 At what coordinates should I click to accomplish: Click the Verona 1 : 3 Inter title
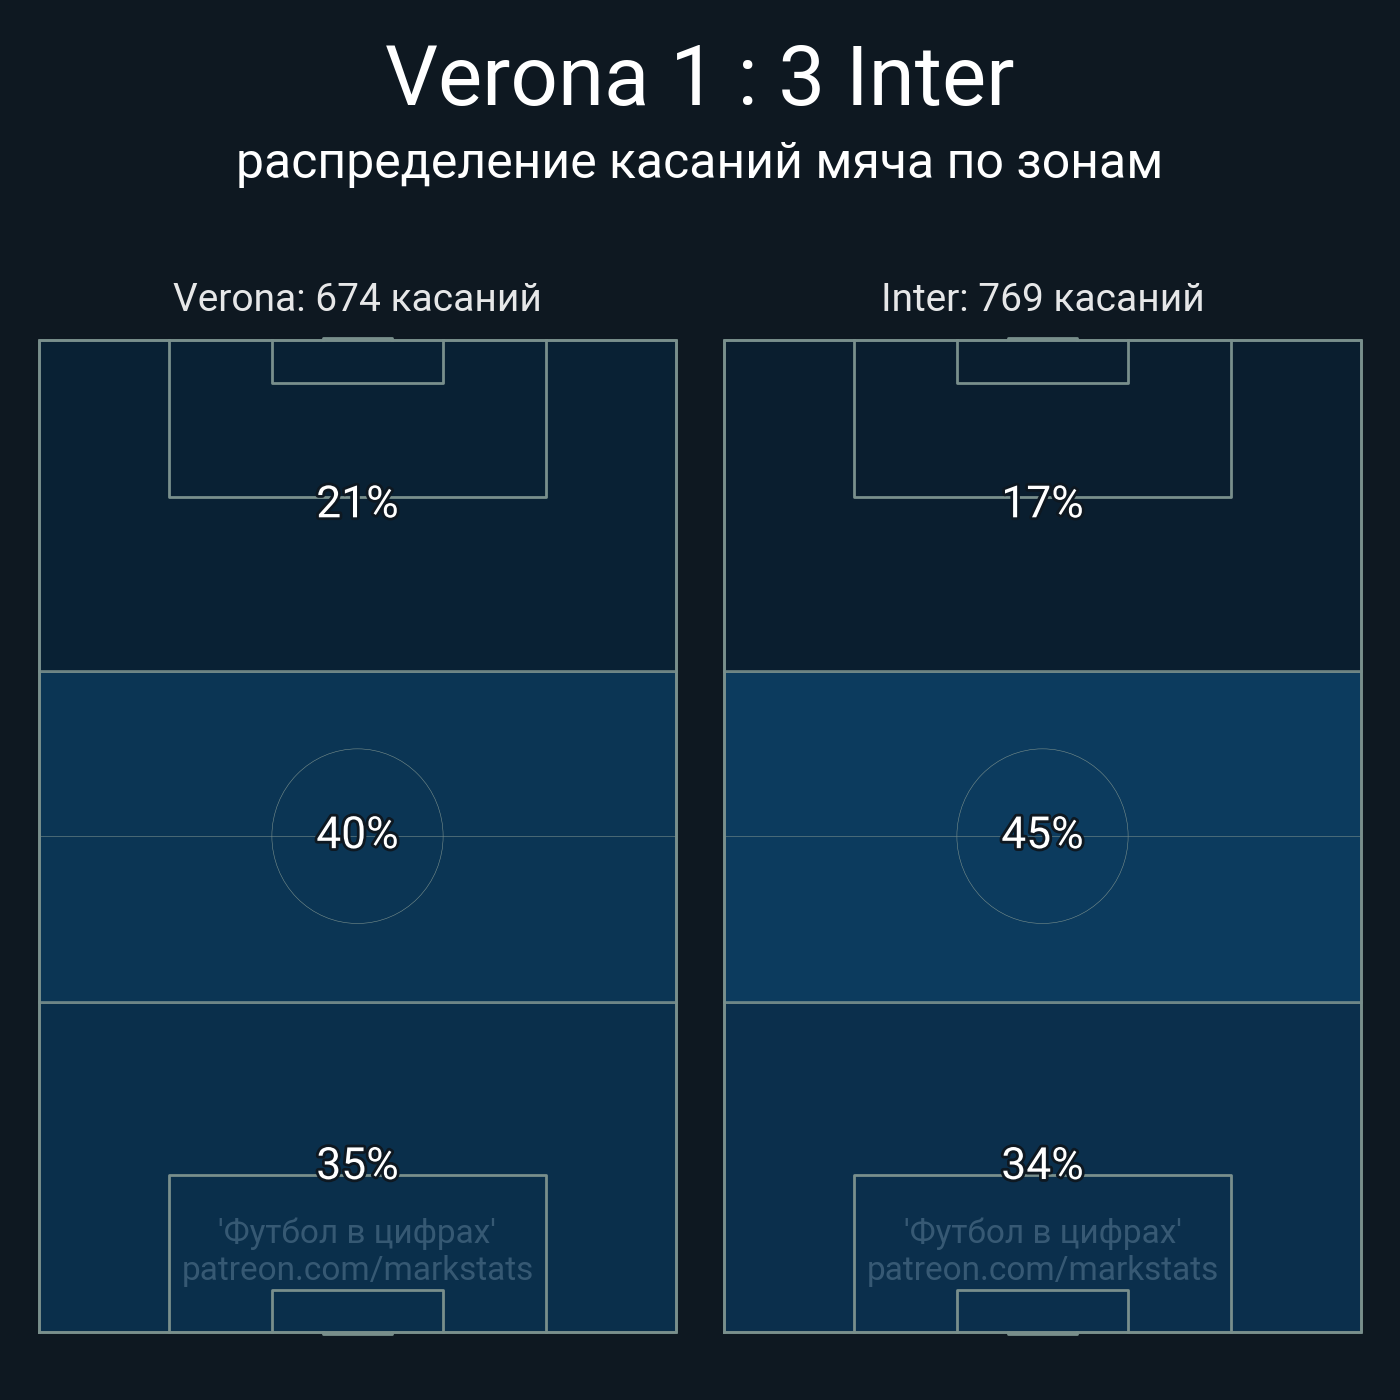700,77
